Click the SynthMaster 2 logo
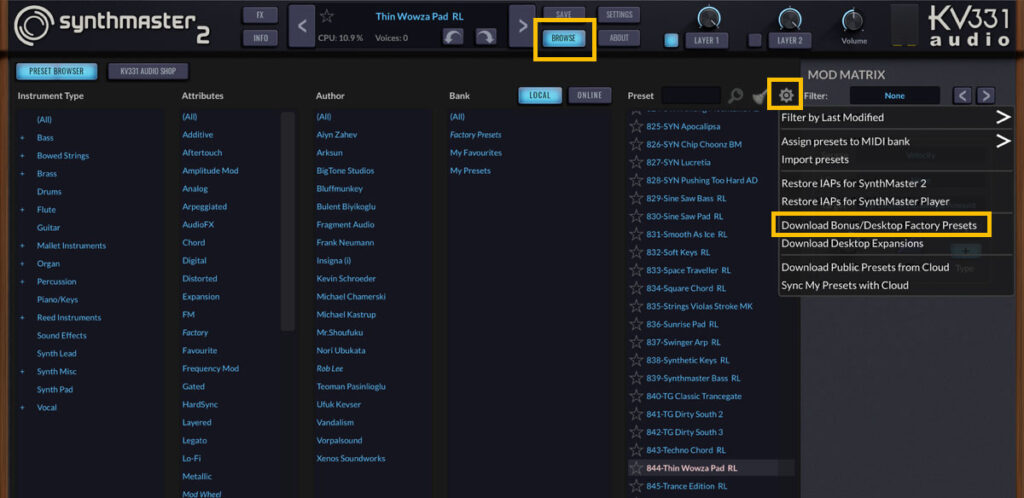Image resolution: width=1024 pixels, height=498 pixels. 111,26
